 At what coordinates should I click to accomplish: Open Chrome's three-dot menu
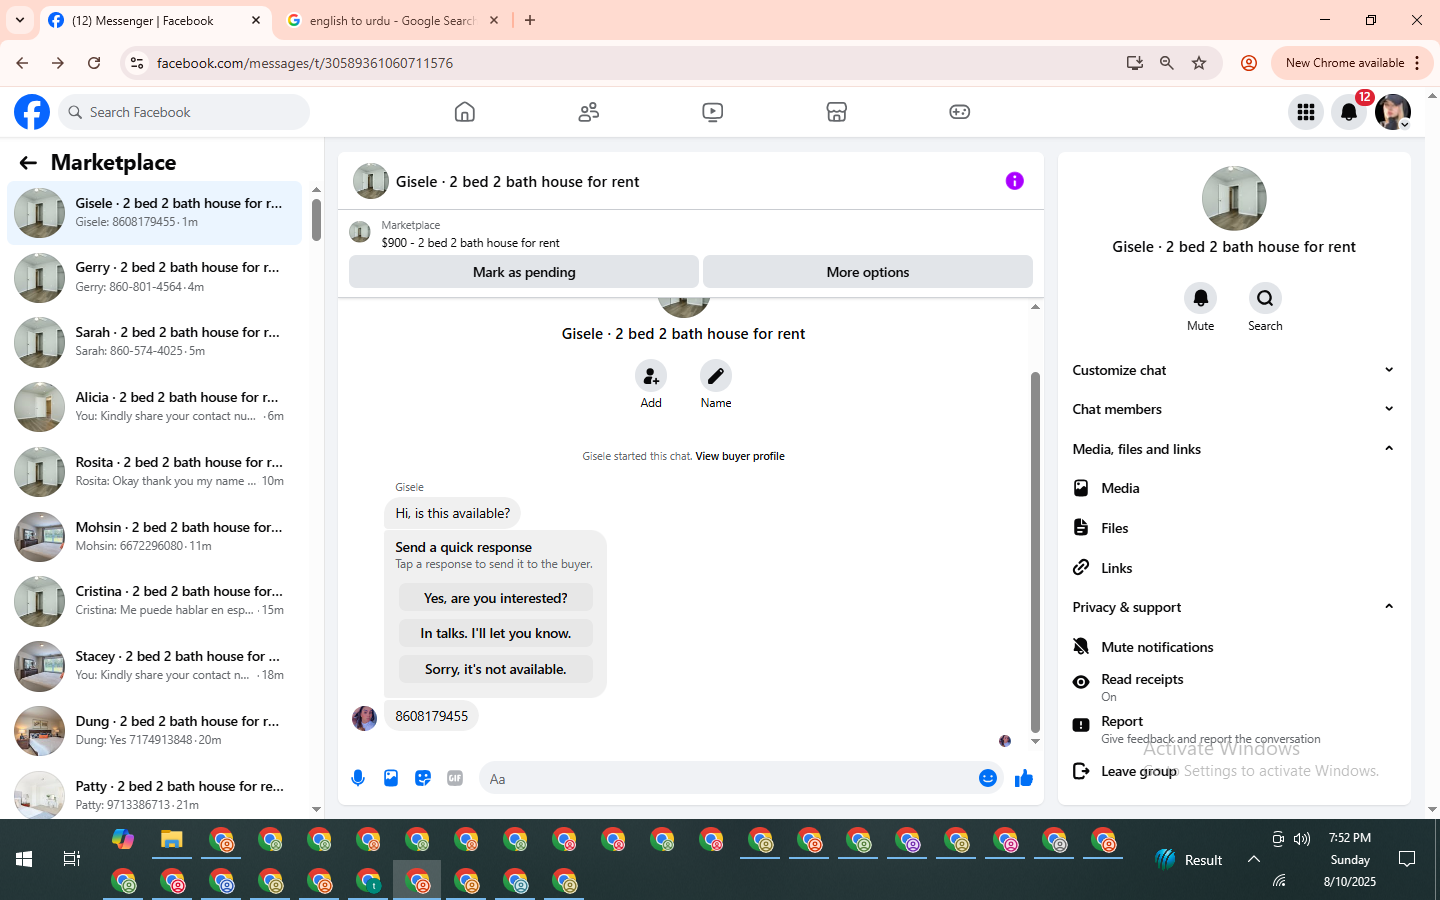[1418, 63]
